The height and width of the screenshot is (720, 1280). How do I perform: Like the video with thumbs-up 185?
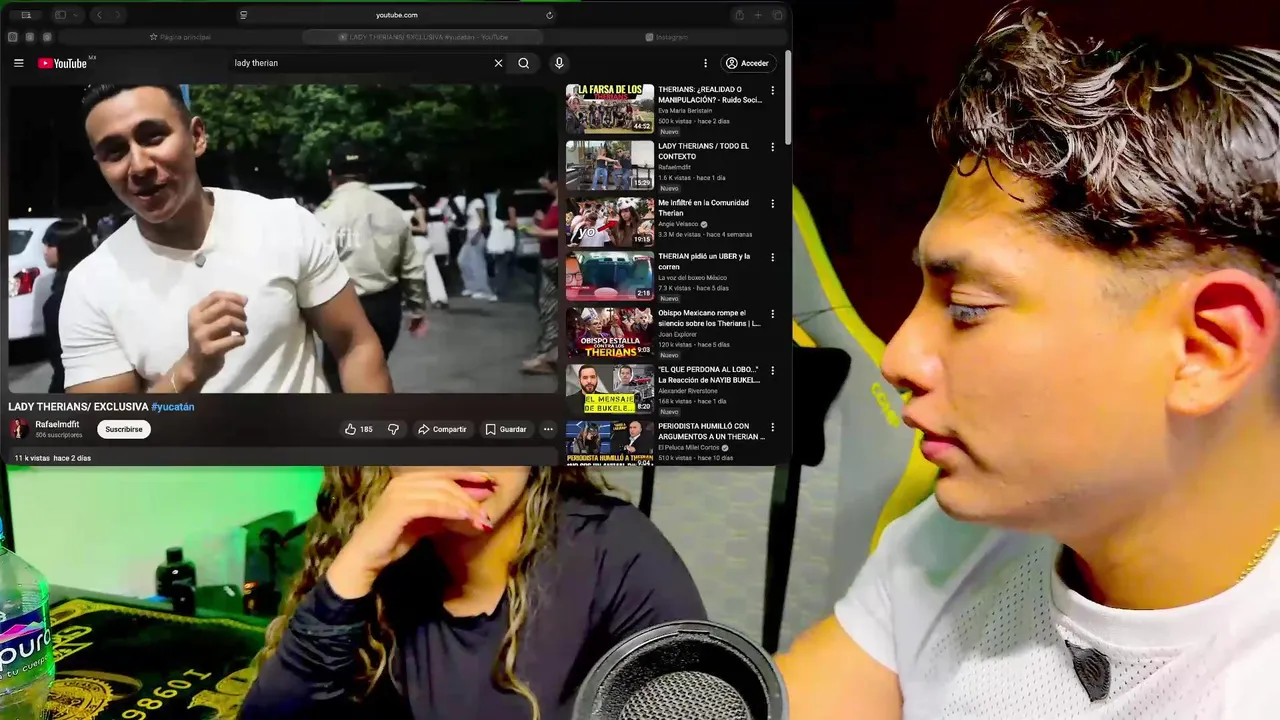[x=358, y=429]
